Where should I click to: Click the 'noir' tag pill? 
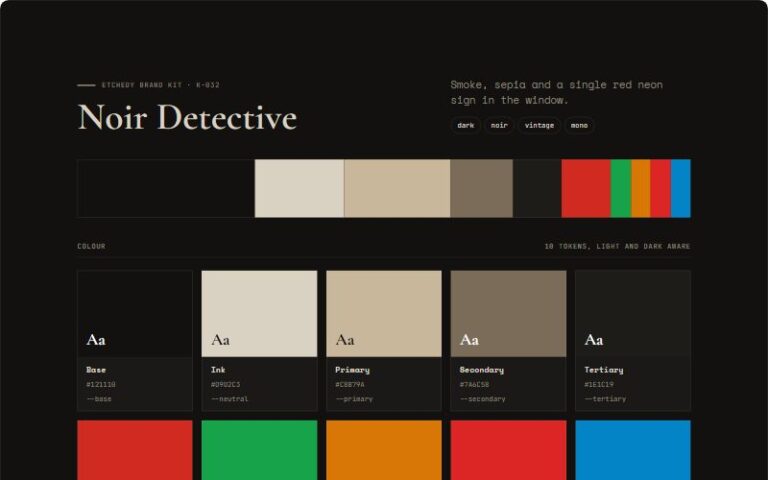pos(499,125)
